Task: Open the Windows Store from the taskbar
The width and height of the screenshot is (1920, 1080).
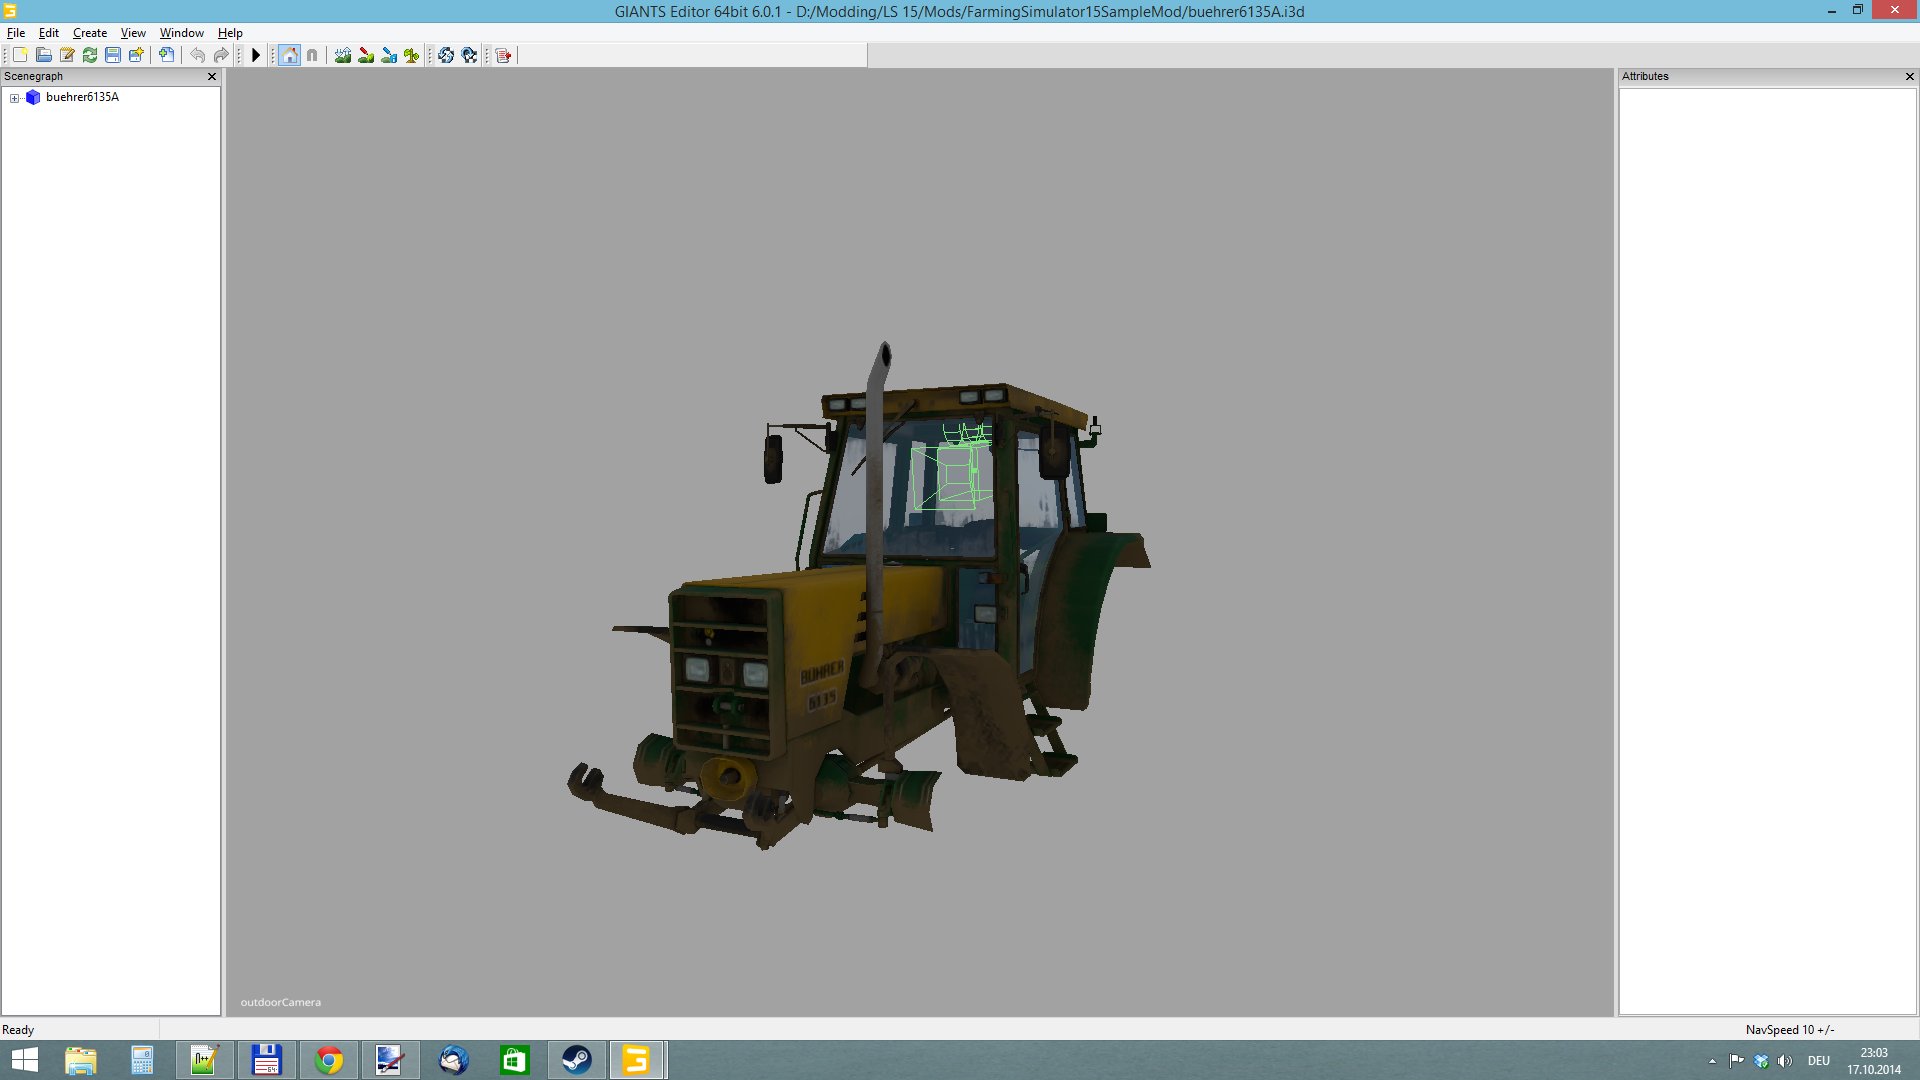Action: (x=514, y=1060)
